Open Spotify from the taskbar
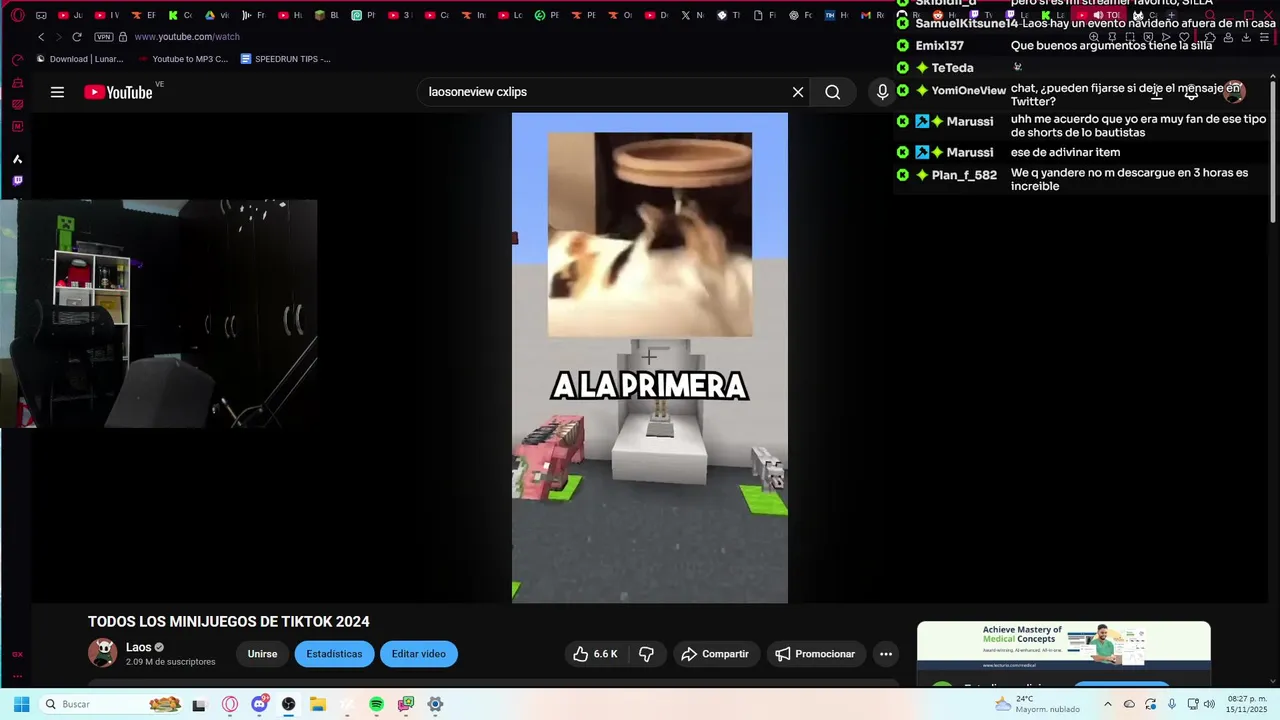The height and width of the screenshot is (720, 1280). [377, 705]
